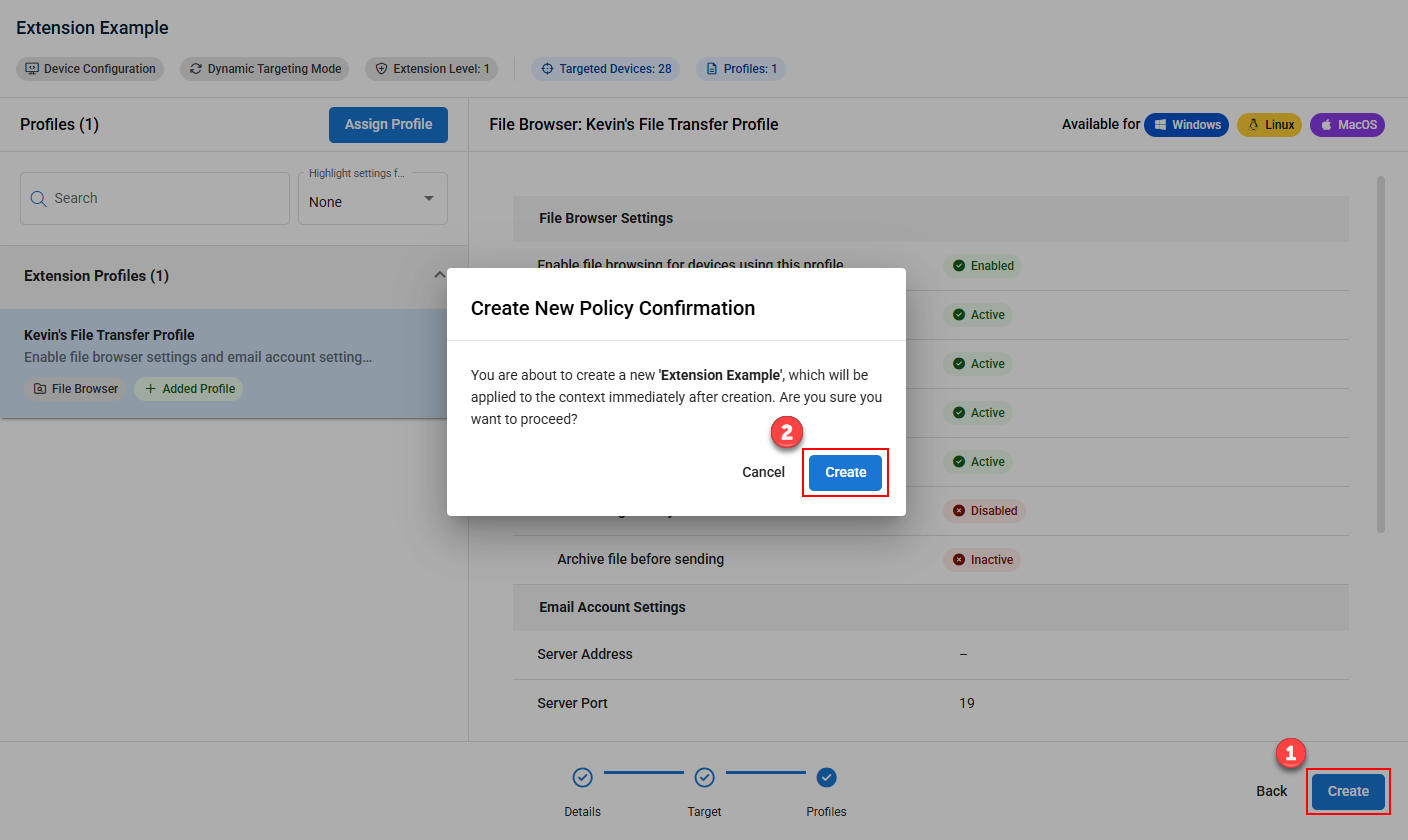
Task: Cancel the Create New Policy Confirmation dialog
Action: click(x=763, y=472)
